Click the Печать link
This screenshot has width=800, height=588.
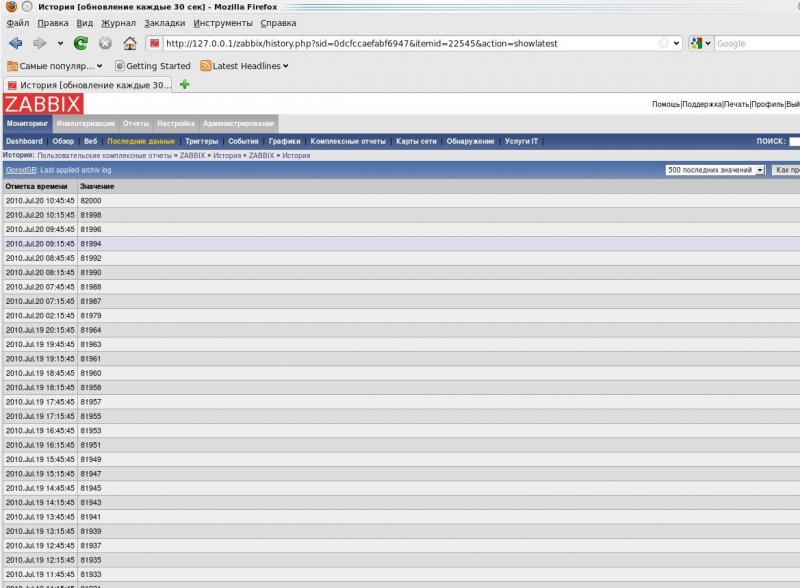(x=737, y=104)
